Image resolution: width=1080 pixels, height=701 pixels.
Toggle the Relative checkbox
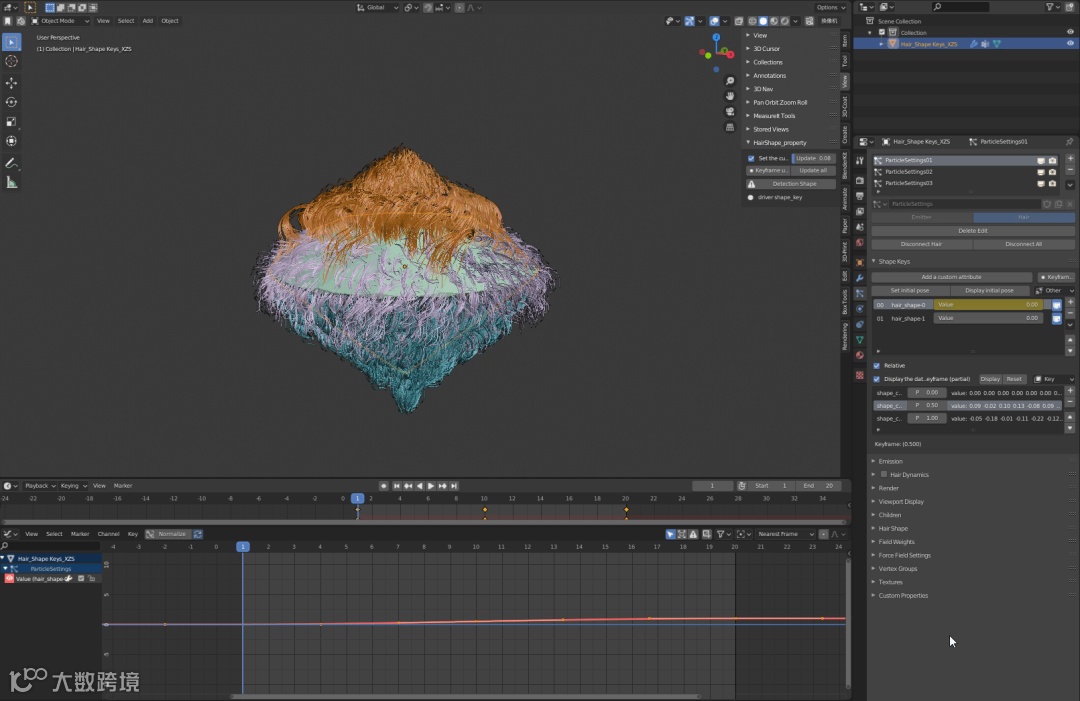tap(877, 366)
